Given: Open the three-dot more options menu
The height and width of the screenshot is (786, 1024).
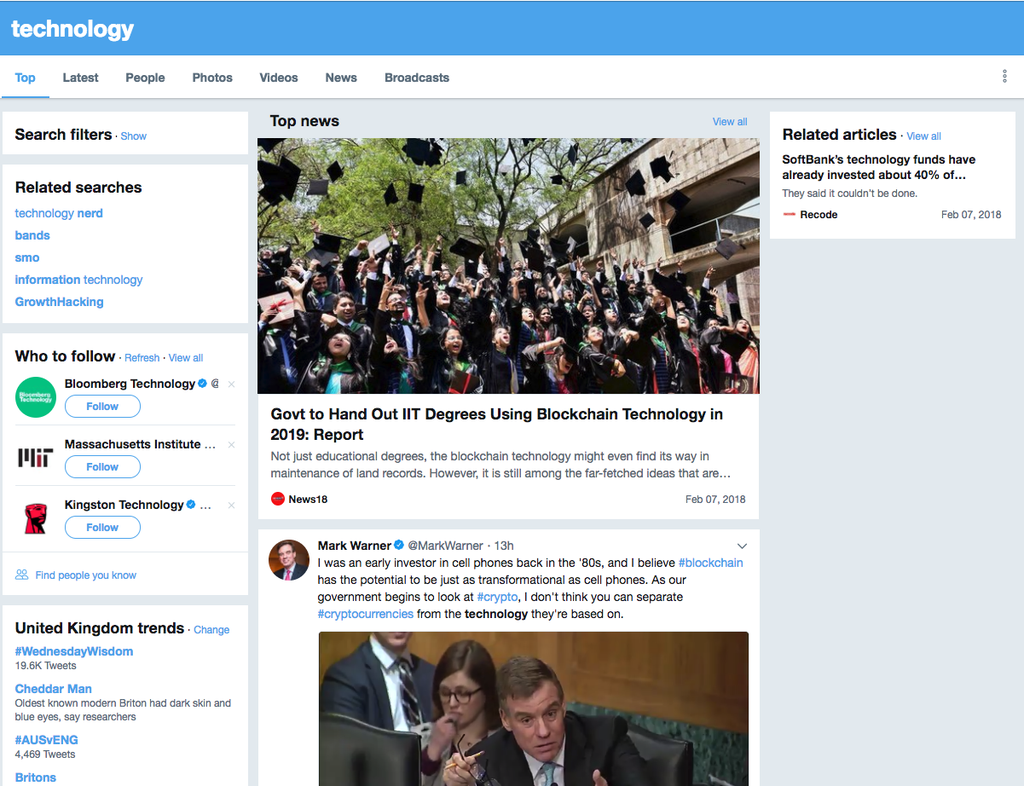Looking at the screenshot, I should point(1004,77).
